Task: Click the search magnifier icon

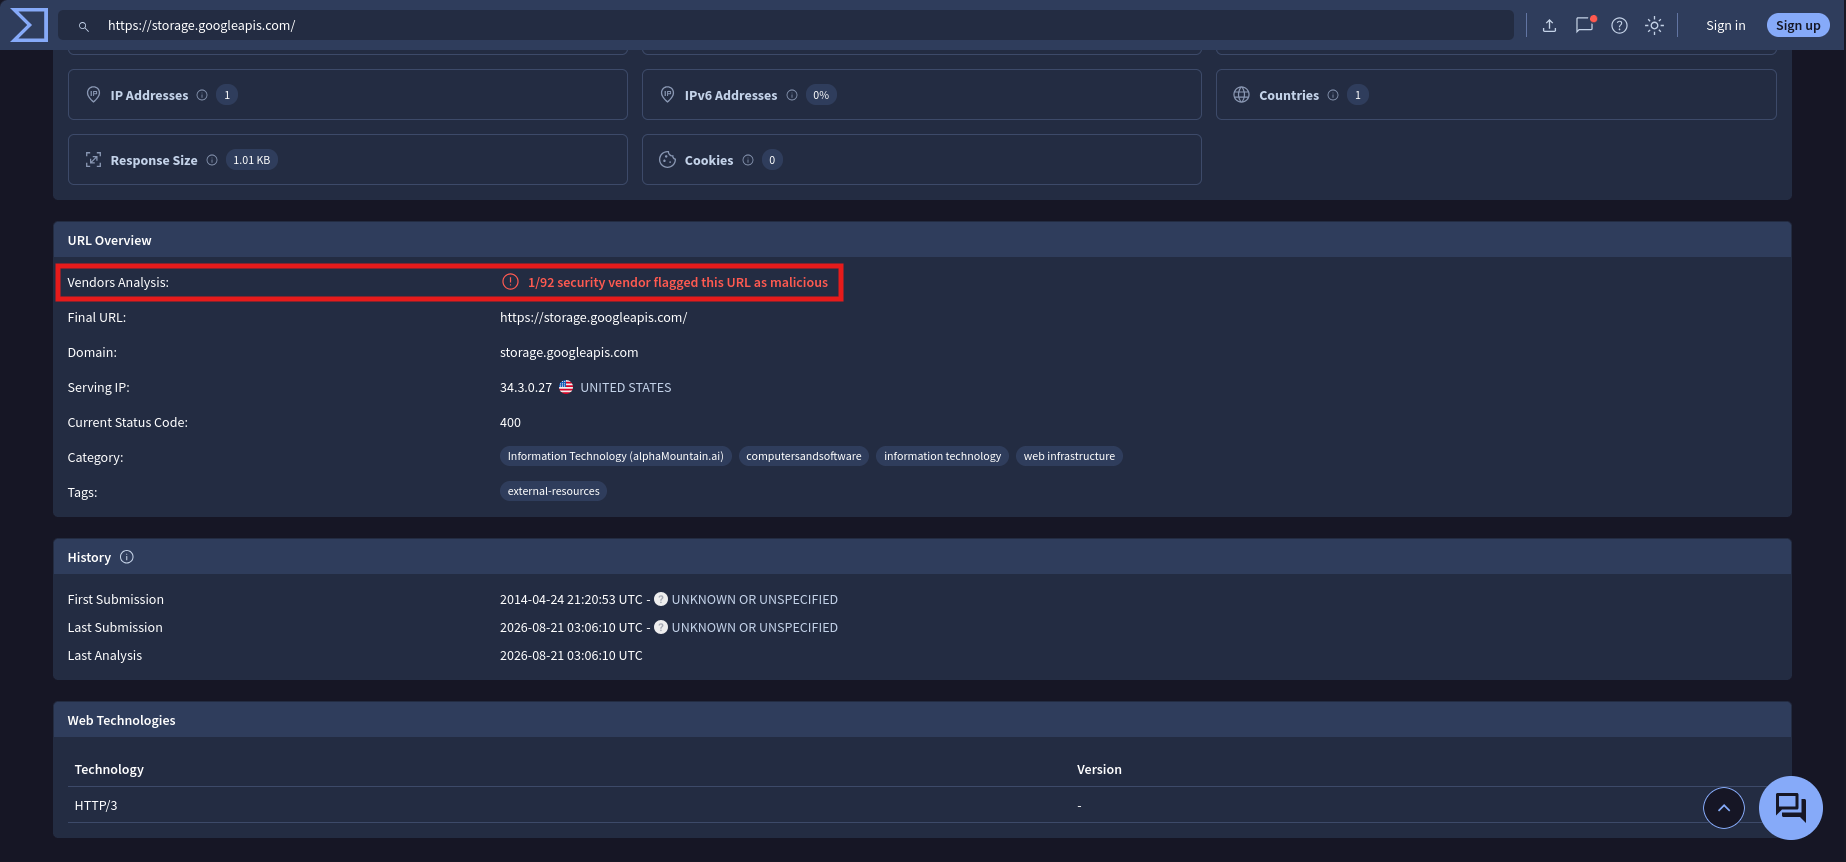Action: point(84,26)
